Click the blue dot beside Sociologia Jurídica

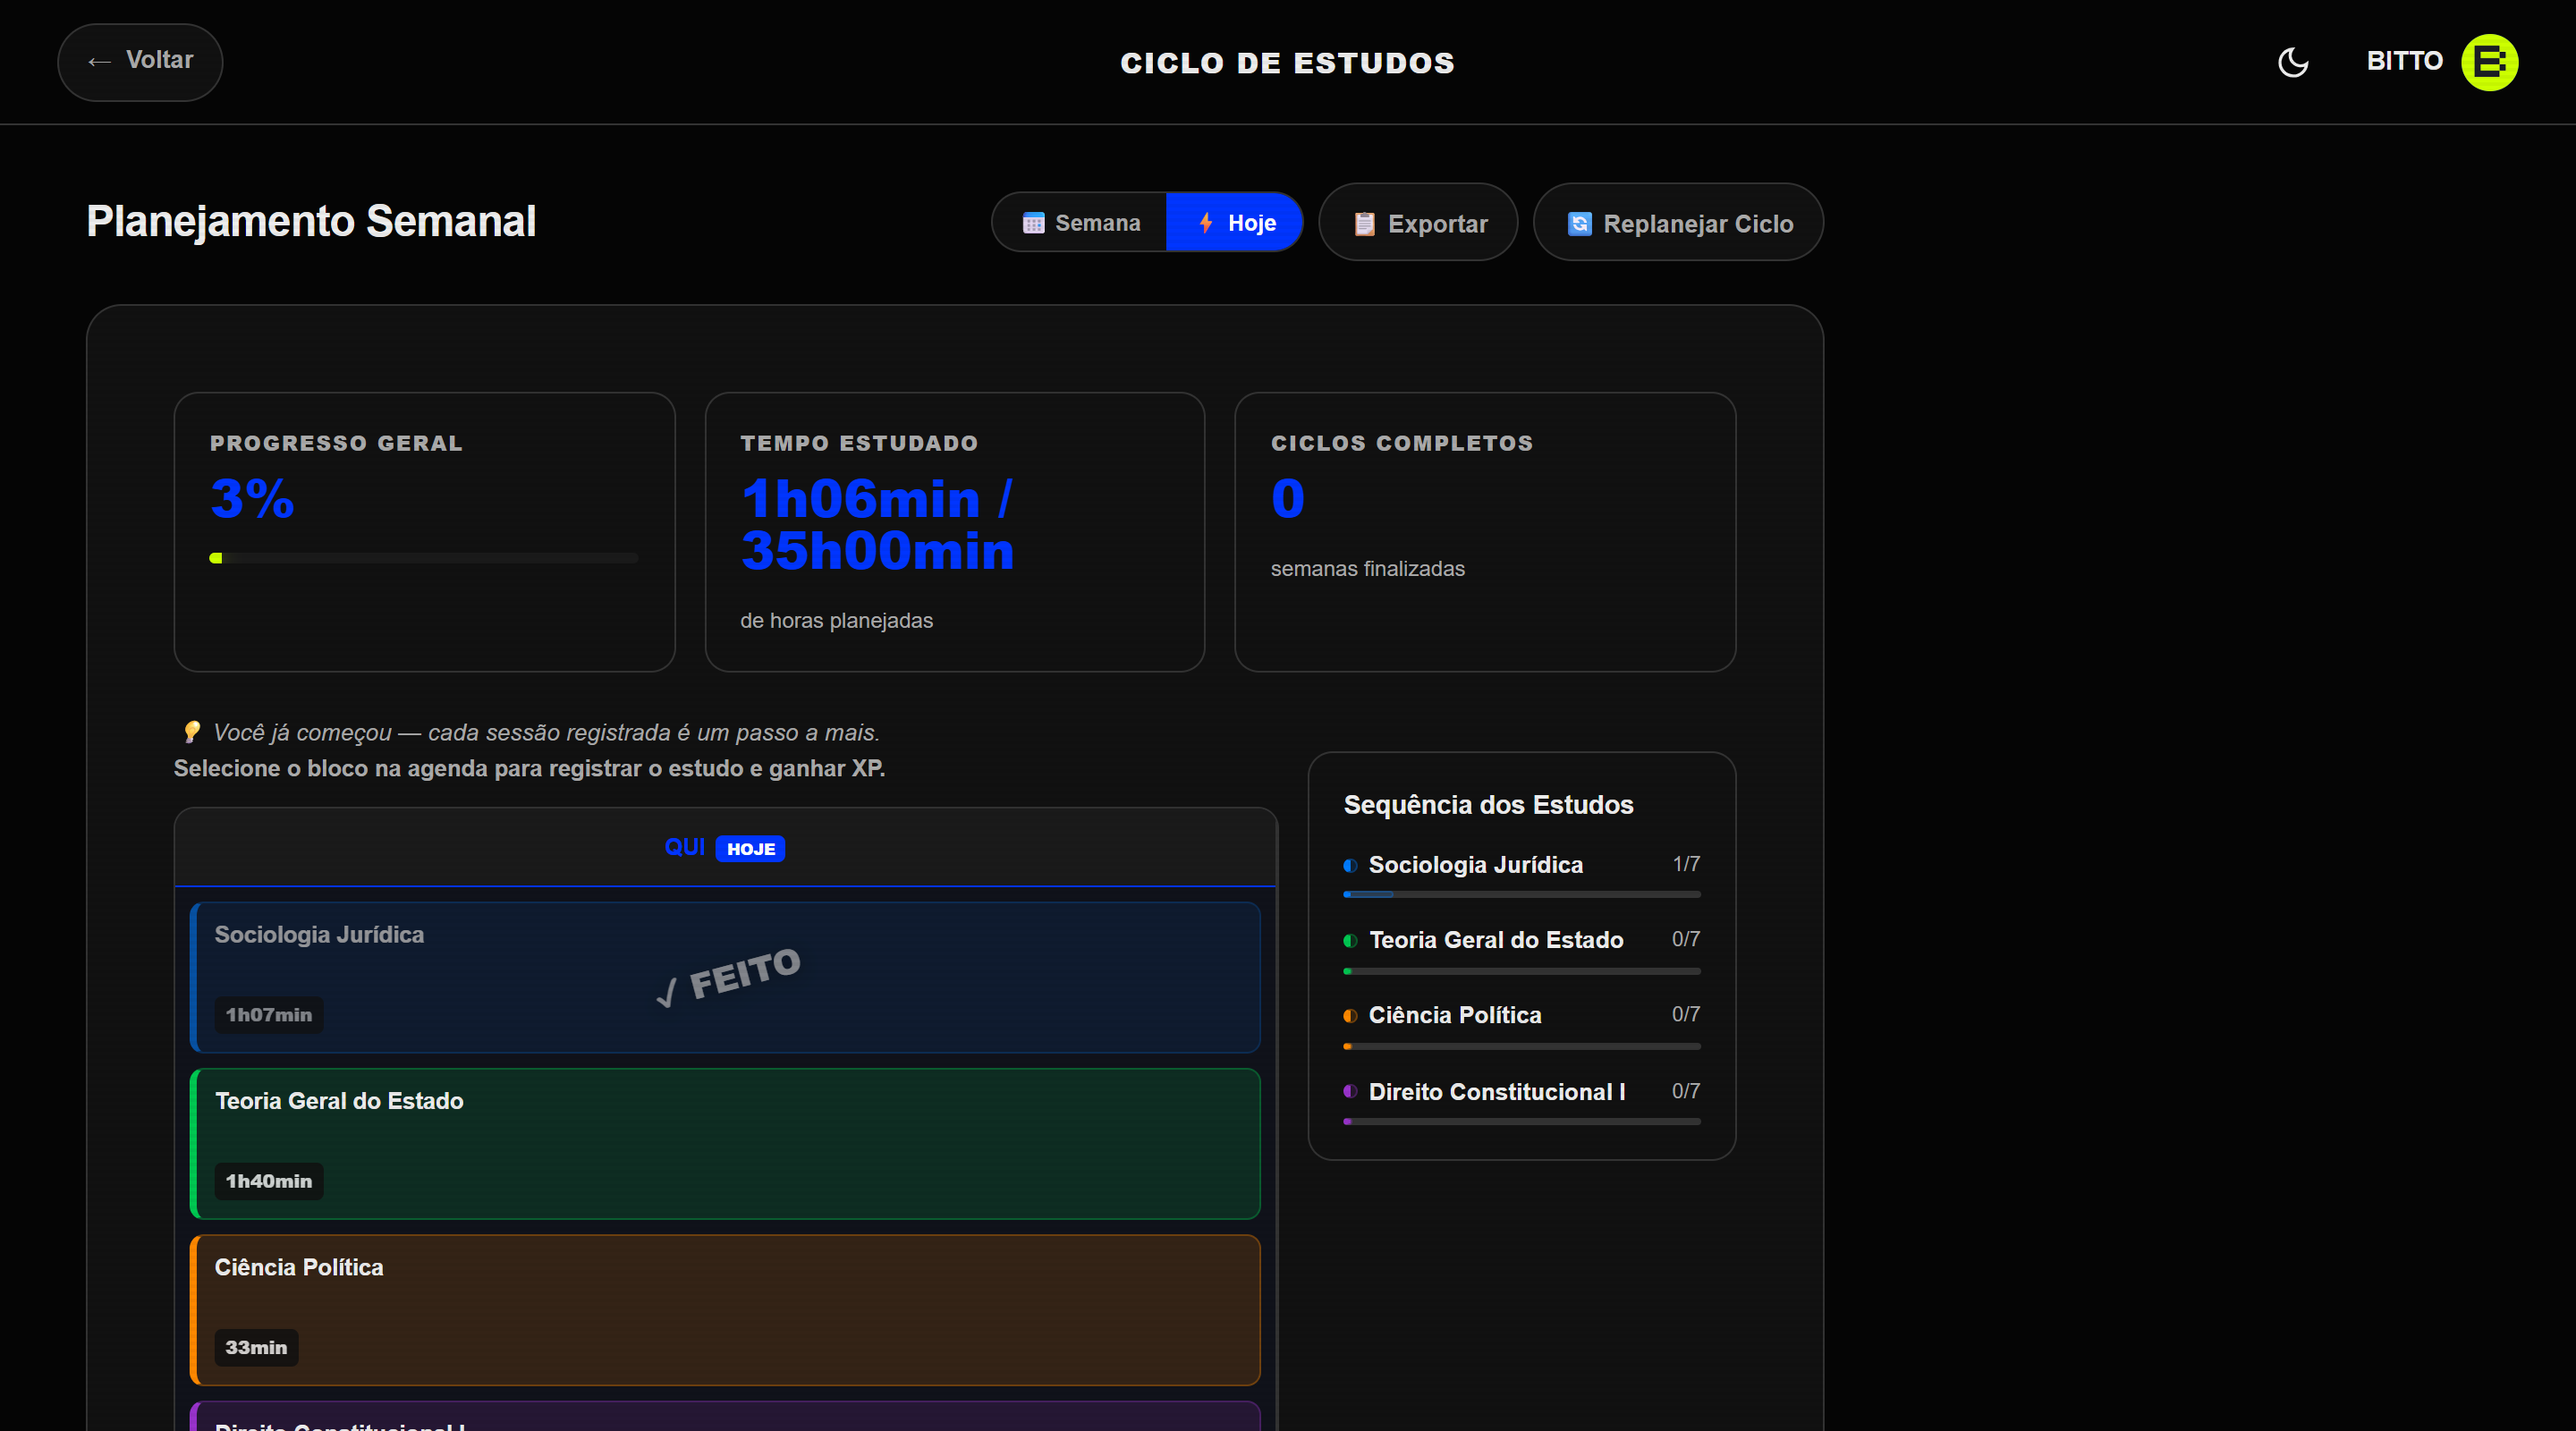click(x=1350, y=865)
